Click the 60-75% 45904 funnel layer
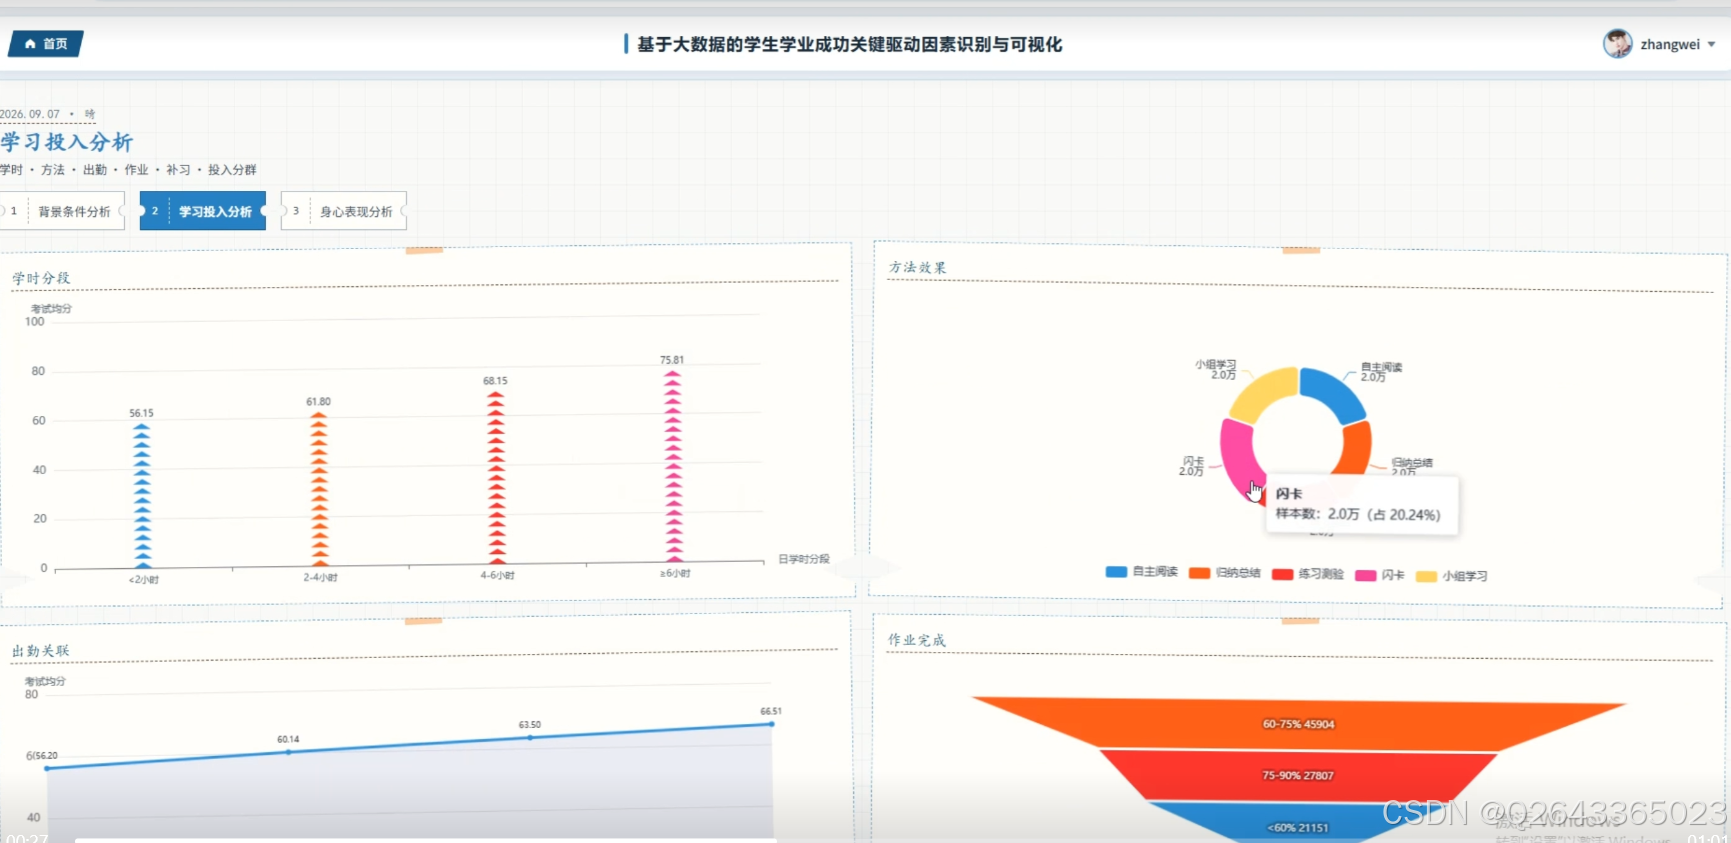1731x843 pixels. (1299, 724)
